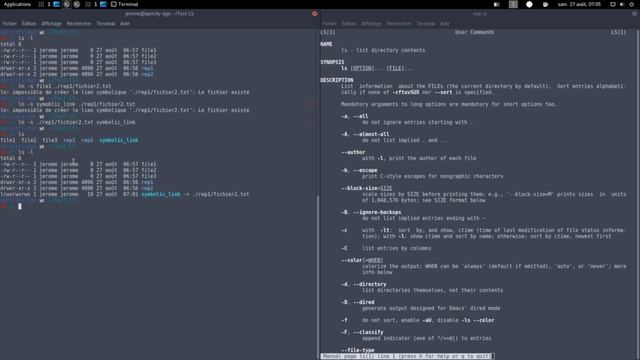Click the '-D, --dired' option entry

[x=358, y=302]
